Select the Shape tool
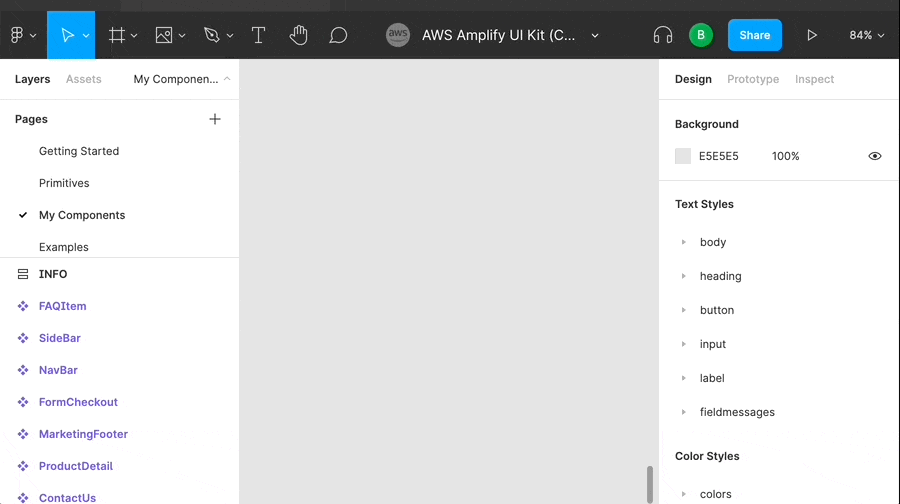Image resolution: width=900 pixels, height=504 pixels. [x=164, y=35]
